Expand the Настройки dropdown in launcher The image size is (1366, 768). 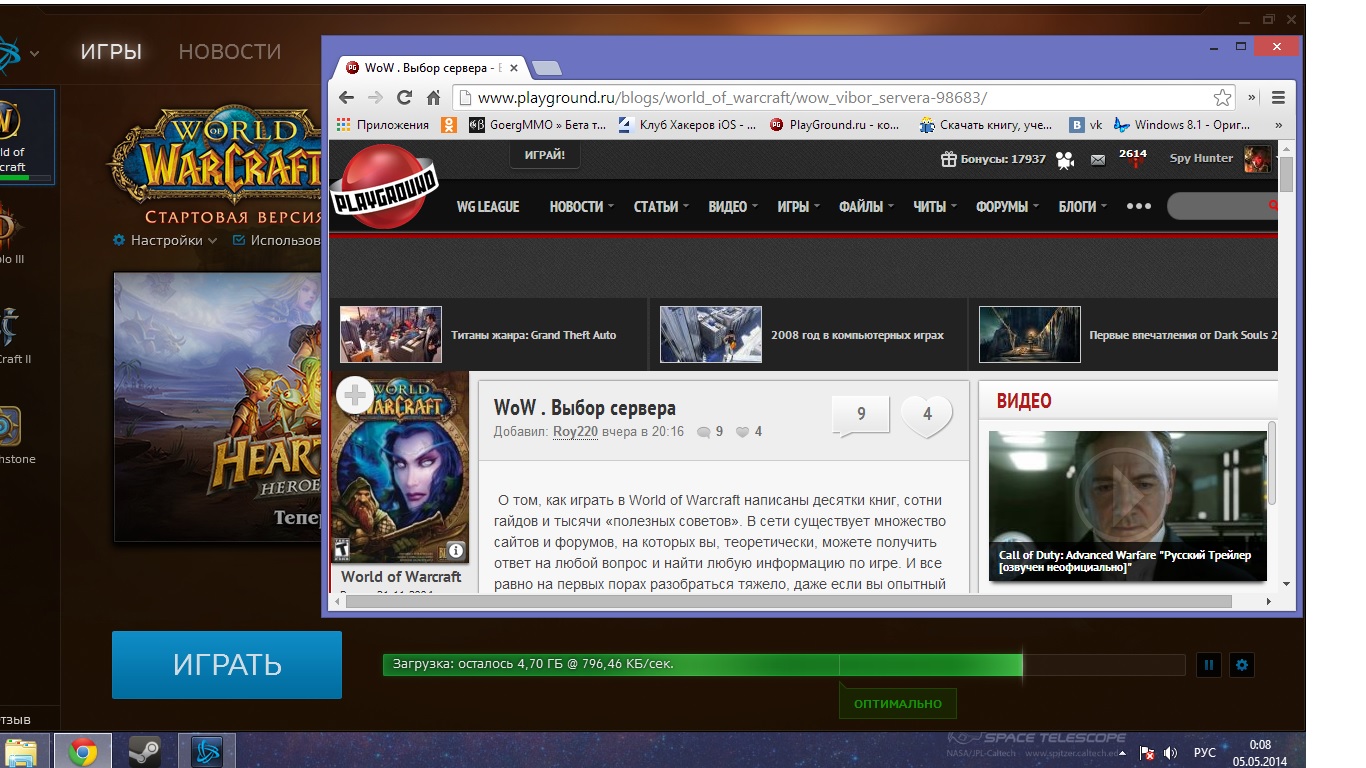[x=165, y=240]
